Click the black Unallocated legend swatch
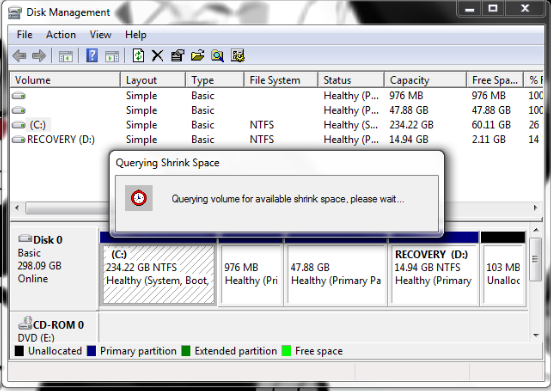Viewport: 551px width, 391px height. coord(19,351)
